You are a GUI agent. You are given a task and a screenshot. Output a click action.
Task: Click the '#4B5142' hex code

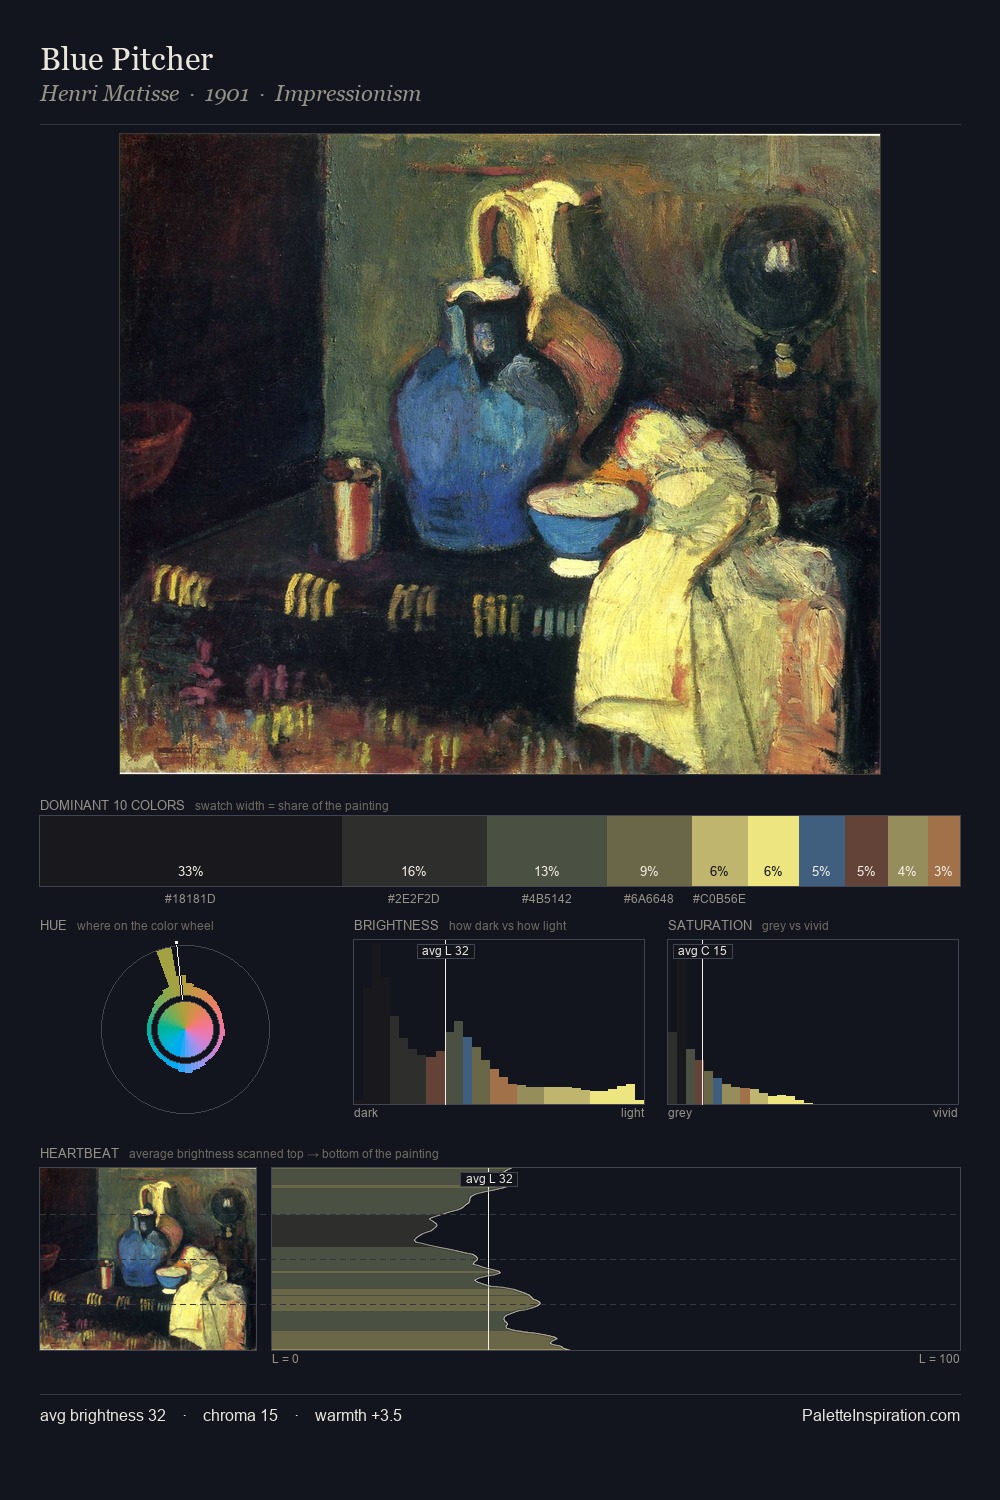[546, 898]
